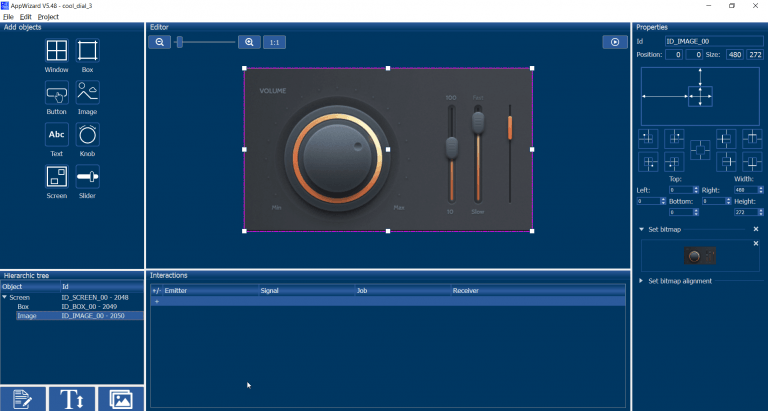
Task: Select the Box row in hierarchic tree
Action: click(80, 307)
